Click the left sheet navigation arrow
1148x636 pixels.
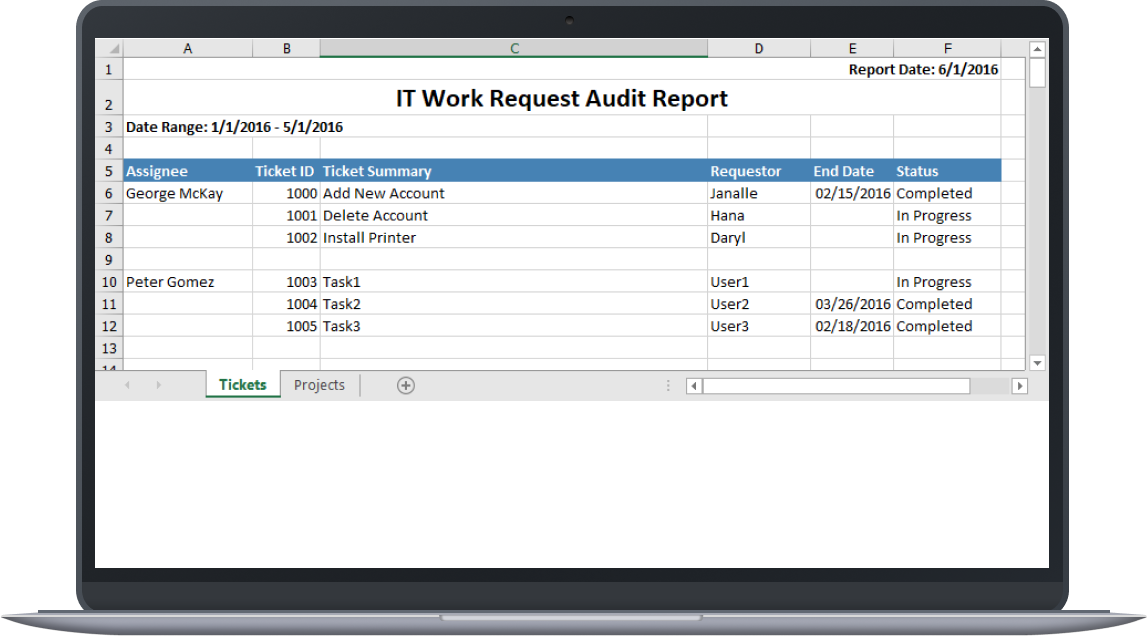pos(125,385)
